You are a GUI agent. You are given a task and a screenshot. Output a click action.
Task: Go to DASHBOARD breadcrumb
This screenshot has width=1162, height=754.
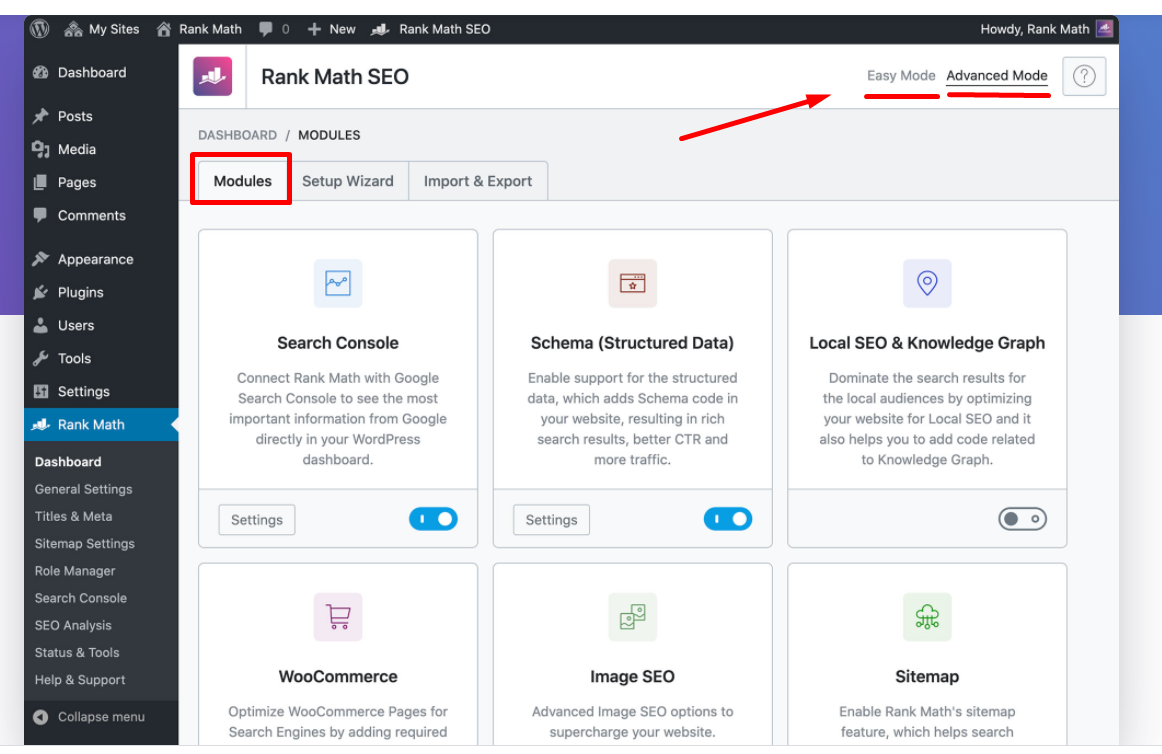click(x=237, y=135)
